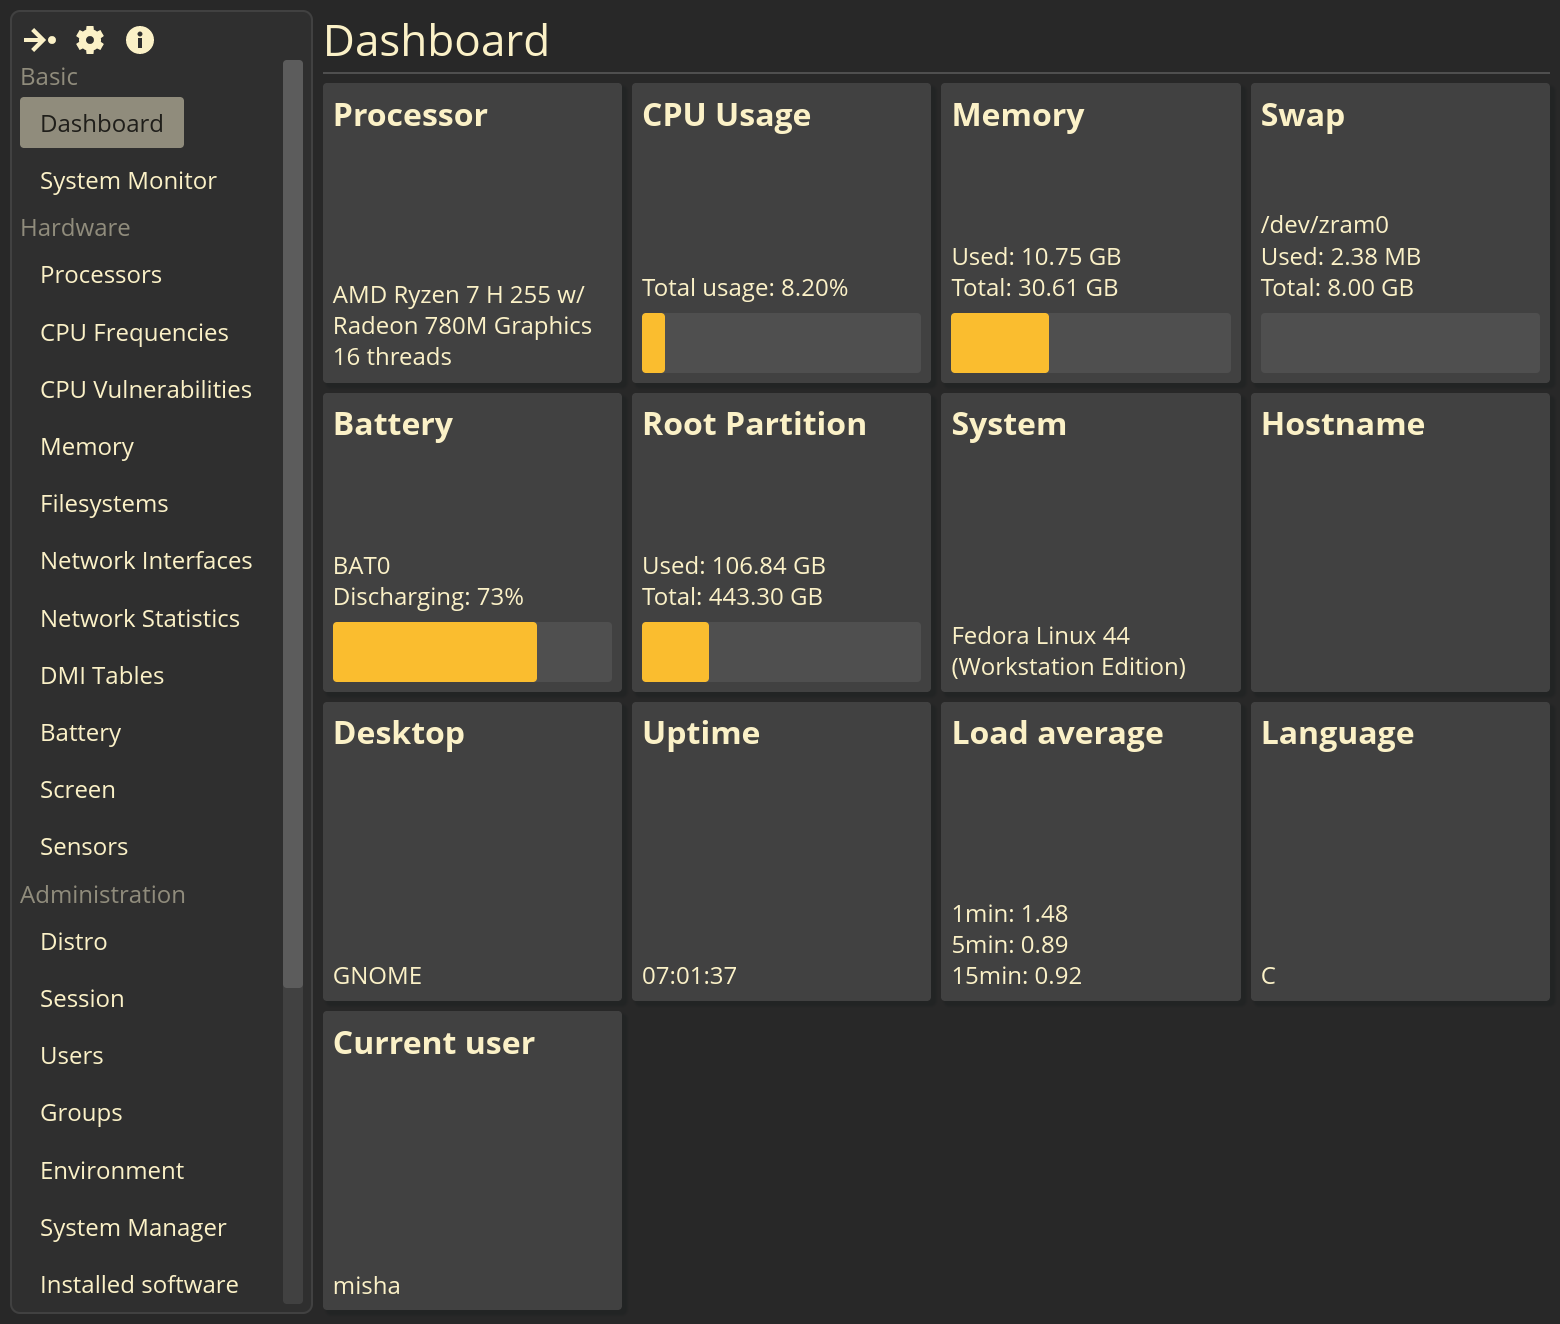Open Filesystems page
Viewport: 1560px width, 1324px height.
click(x=104, y=503)
